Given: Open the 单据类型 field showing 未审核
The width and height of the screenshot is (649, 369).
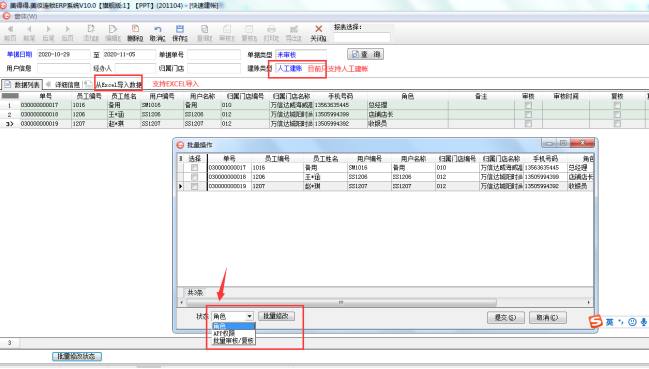Looking at the screenshot, I should point(301,55).
